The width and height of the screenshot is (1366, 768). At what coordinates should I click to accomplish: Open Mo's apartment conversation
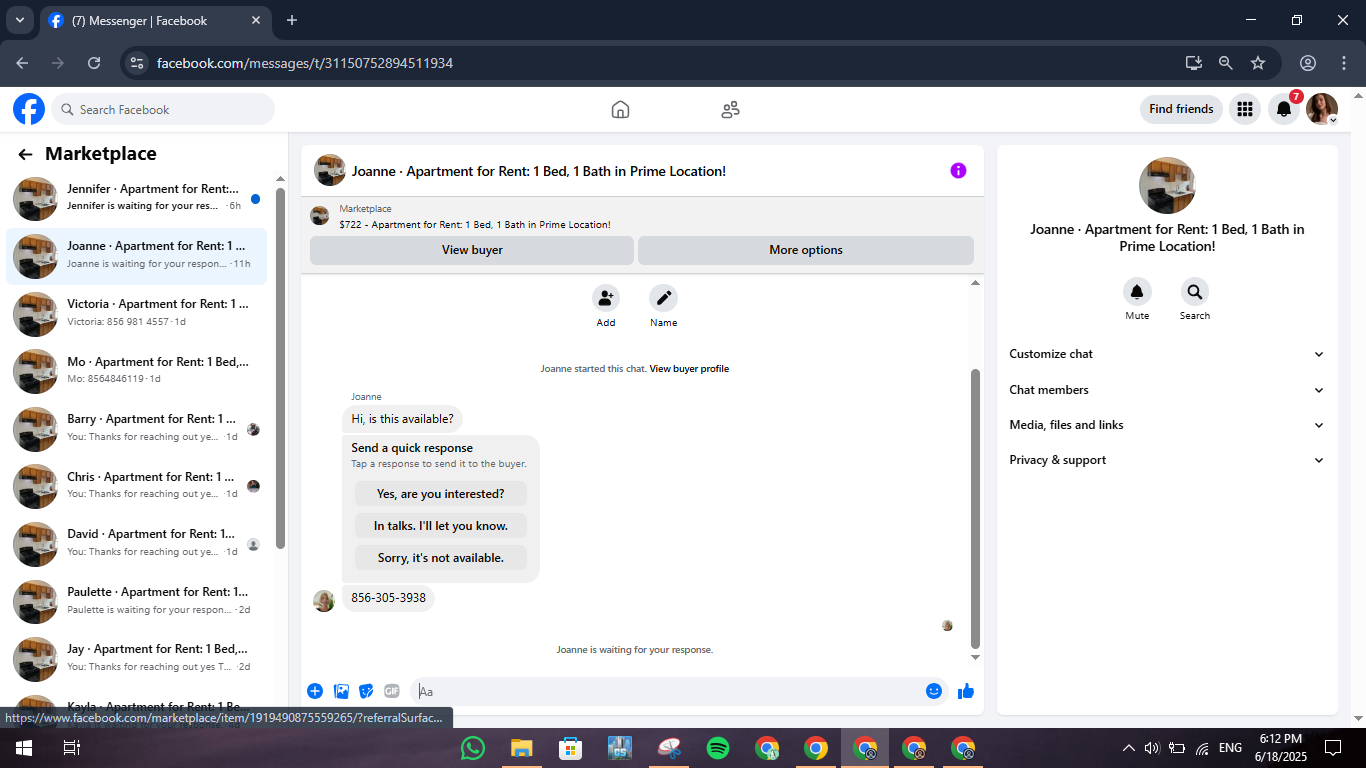(137, 371)
